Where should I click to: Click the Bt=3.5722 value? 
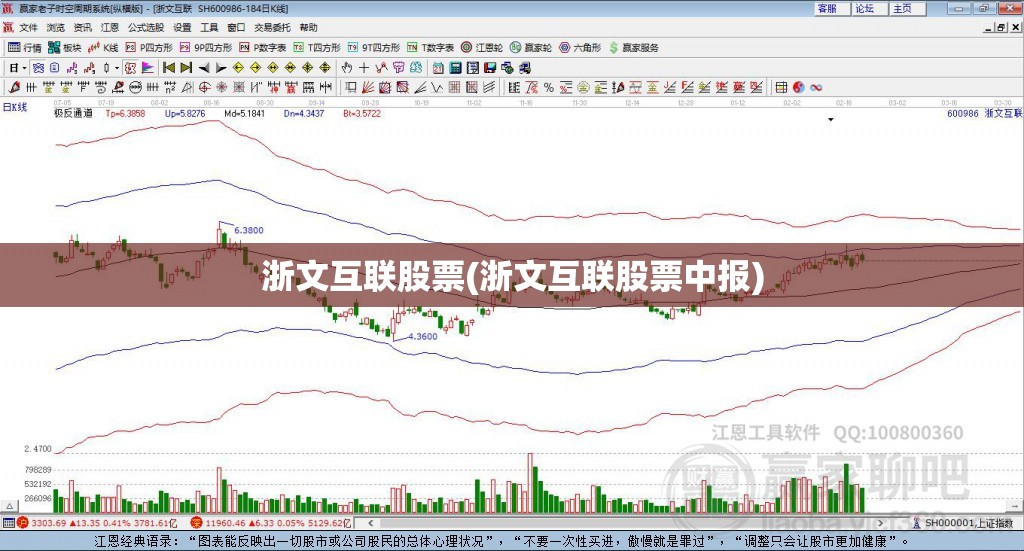tap(362, 114)
